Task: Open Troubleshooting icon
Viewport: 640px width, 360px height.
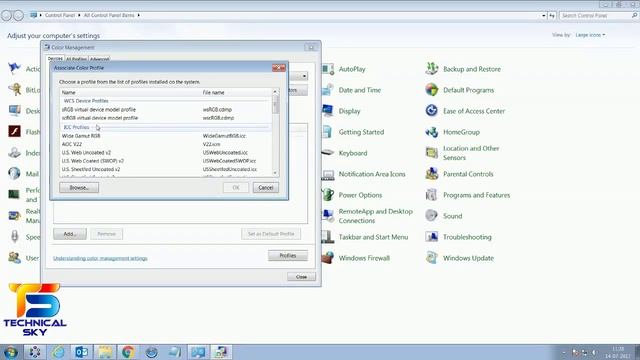Action: pos(431,237)
